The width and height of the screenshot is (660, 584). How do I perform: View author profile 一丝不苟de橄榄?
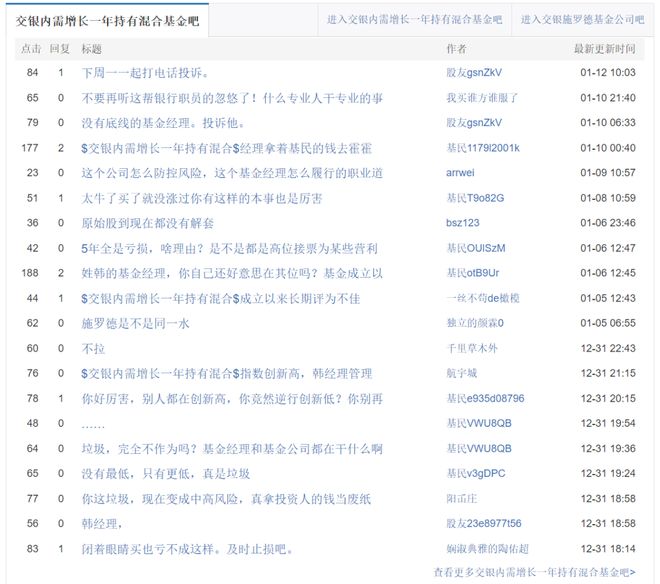click(483, 298)
